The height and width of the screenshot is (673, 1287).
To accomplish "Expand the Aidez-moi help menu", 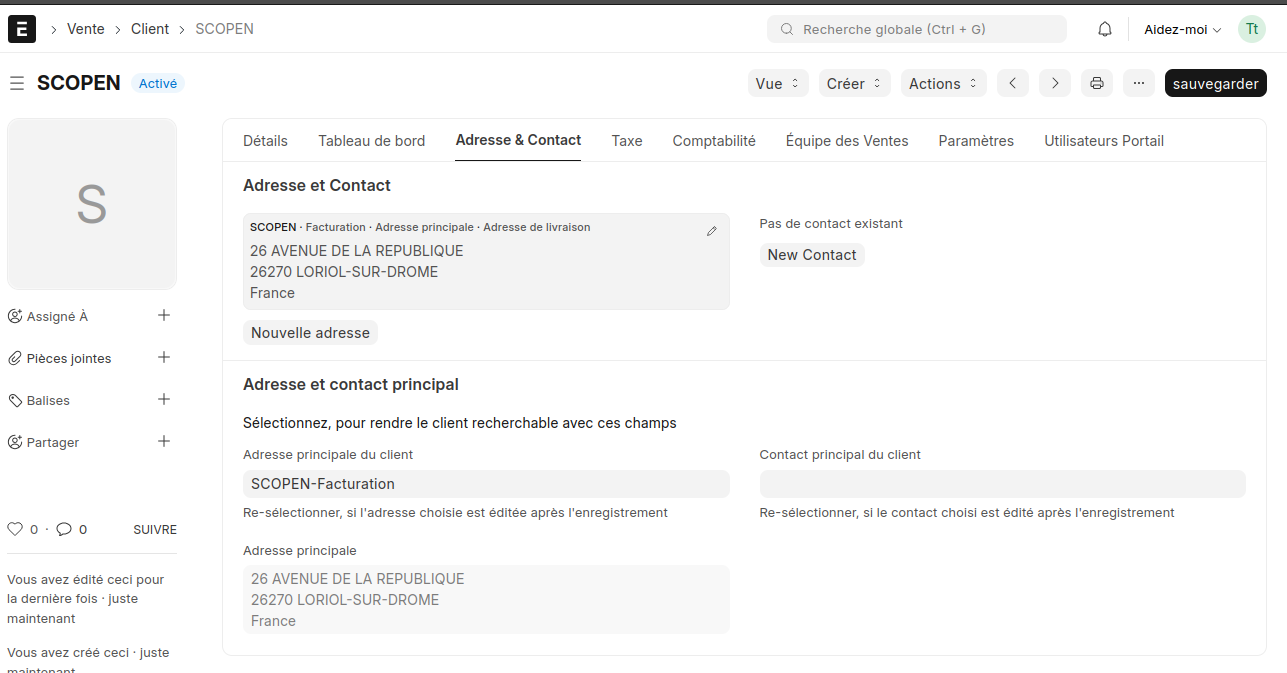I will coord(1183,30).
